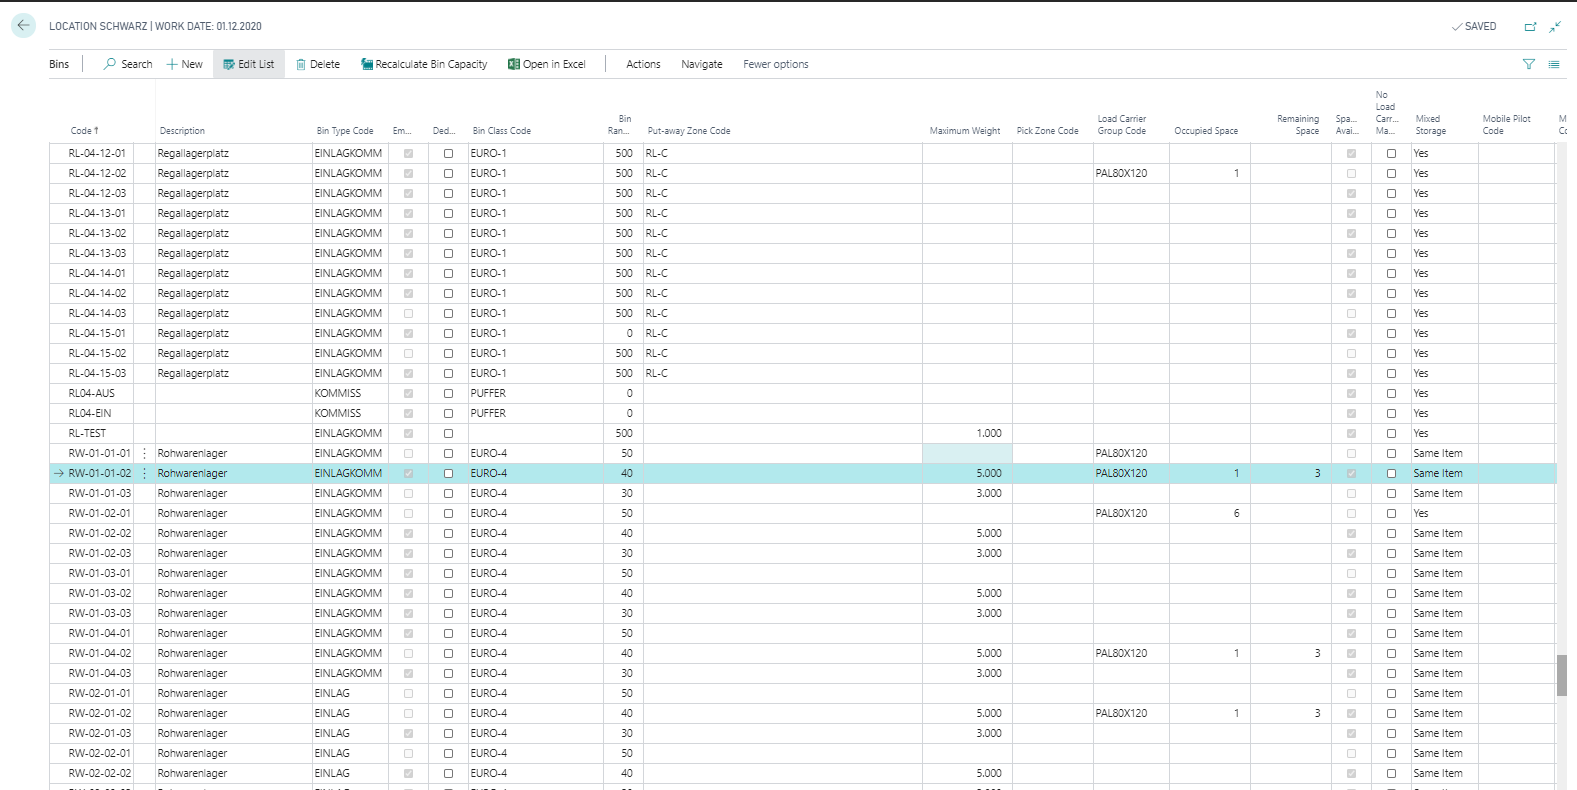Screen dimensions: 1577x790
Task: Click the back arrow button
Action: [x=23, y=26]
